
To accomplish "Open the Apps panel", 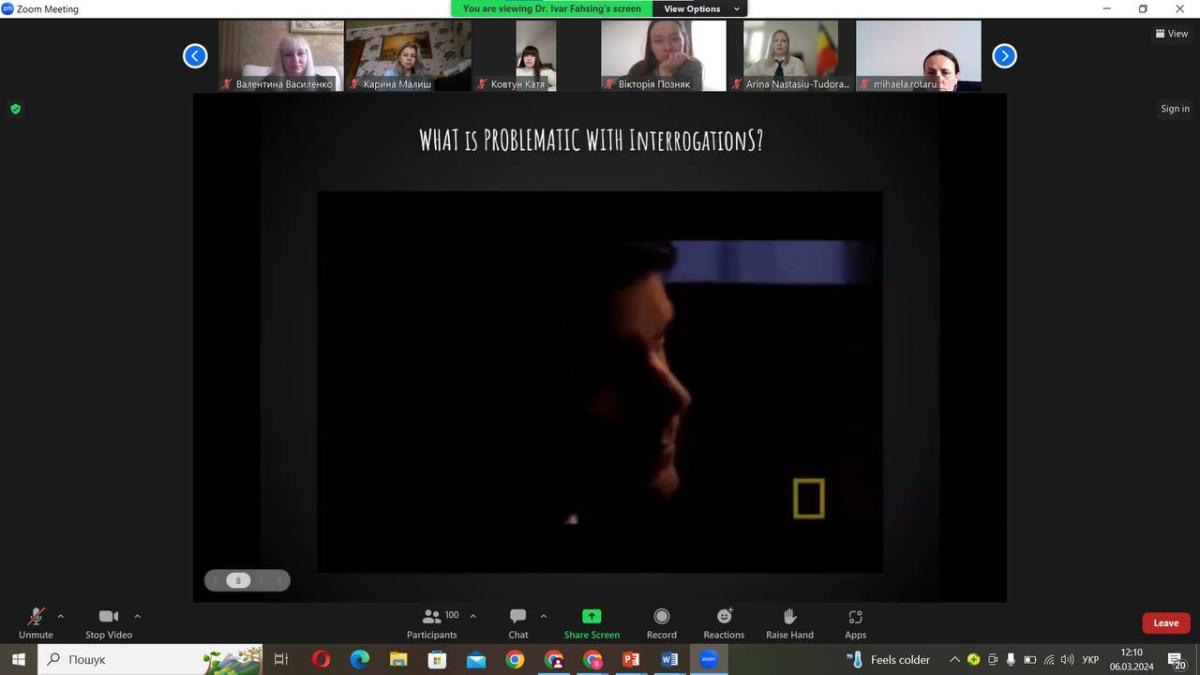I will pyautogui.click(x=855, y=622).
